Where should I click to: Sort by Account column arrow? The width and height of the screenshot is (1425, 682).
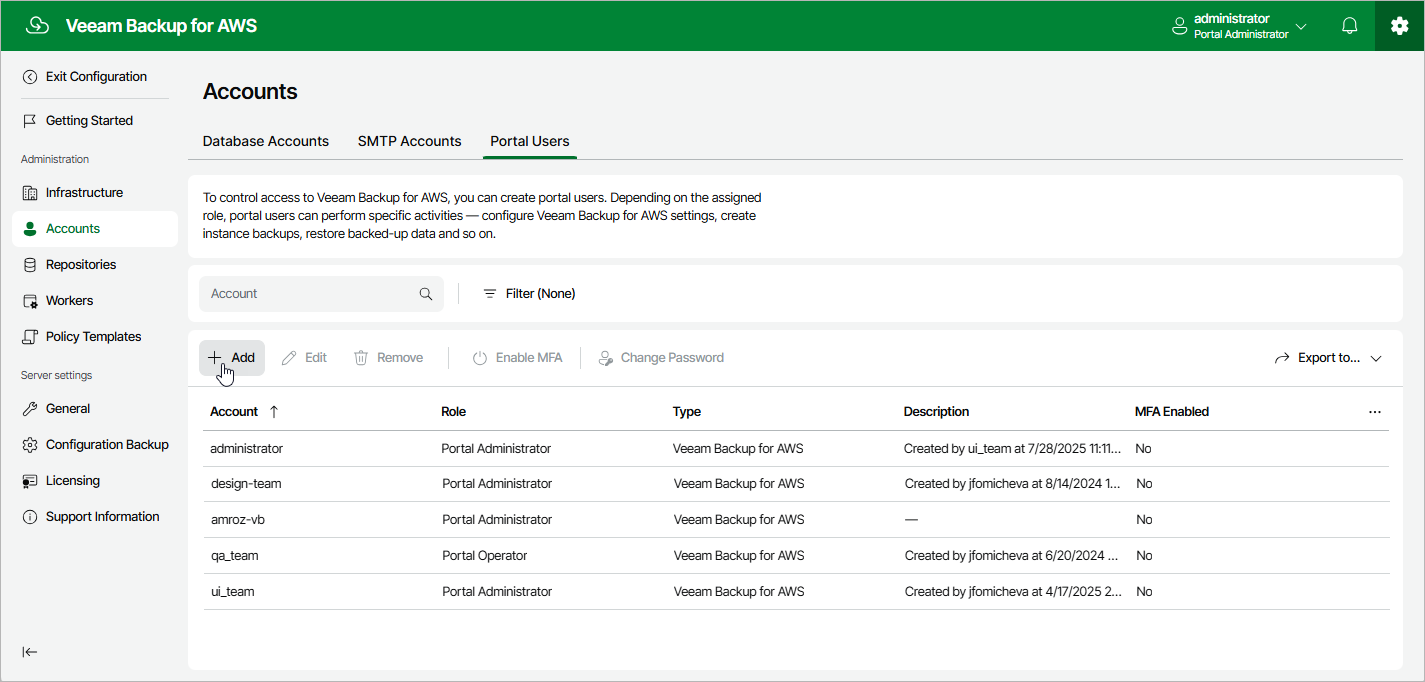click(x=274, y=412)
